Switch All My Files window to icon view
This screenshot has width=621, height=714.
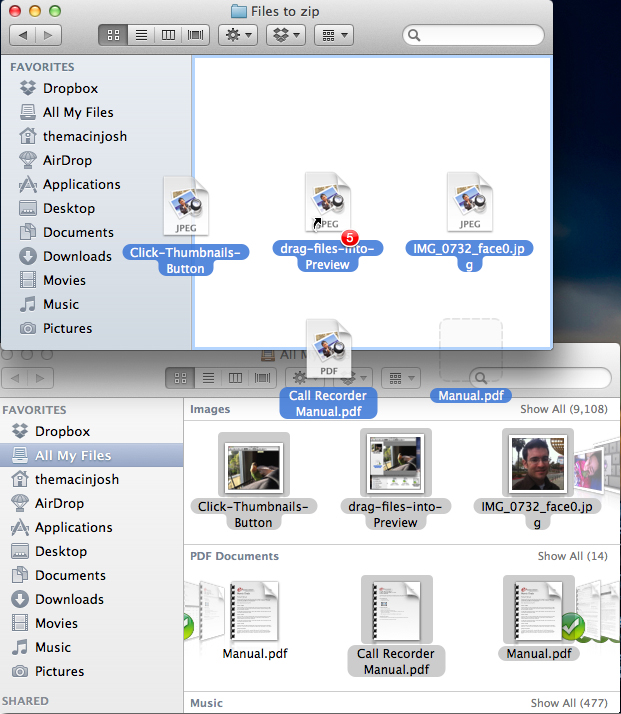coord(180,378)
